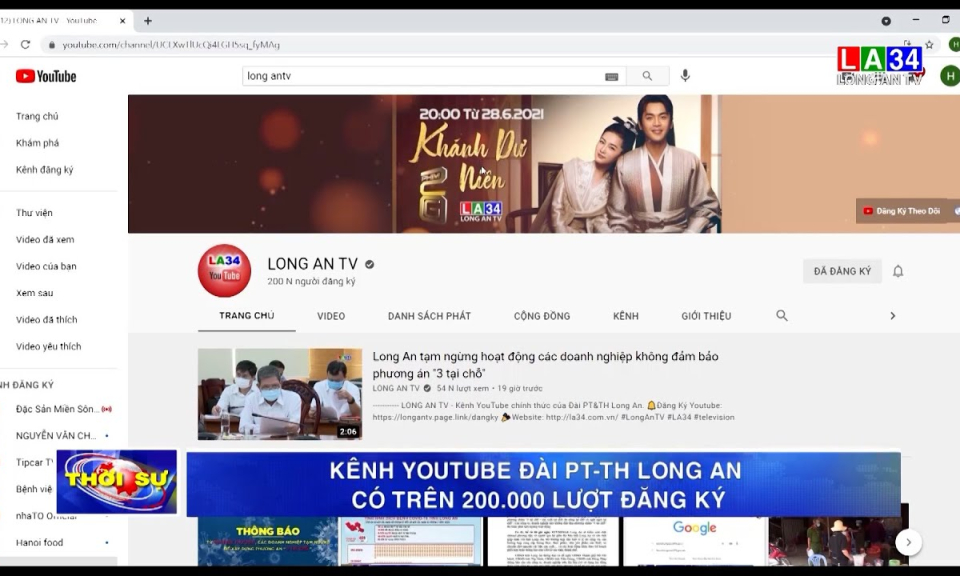Image resolution: width=960 pixels, height=576 pixels.
Task: Open the THÔNG BÁO video thumbnail
Action: pyautogui.click(x=267, y=541)
